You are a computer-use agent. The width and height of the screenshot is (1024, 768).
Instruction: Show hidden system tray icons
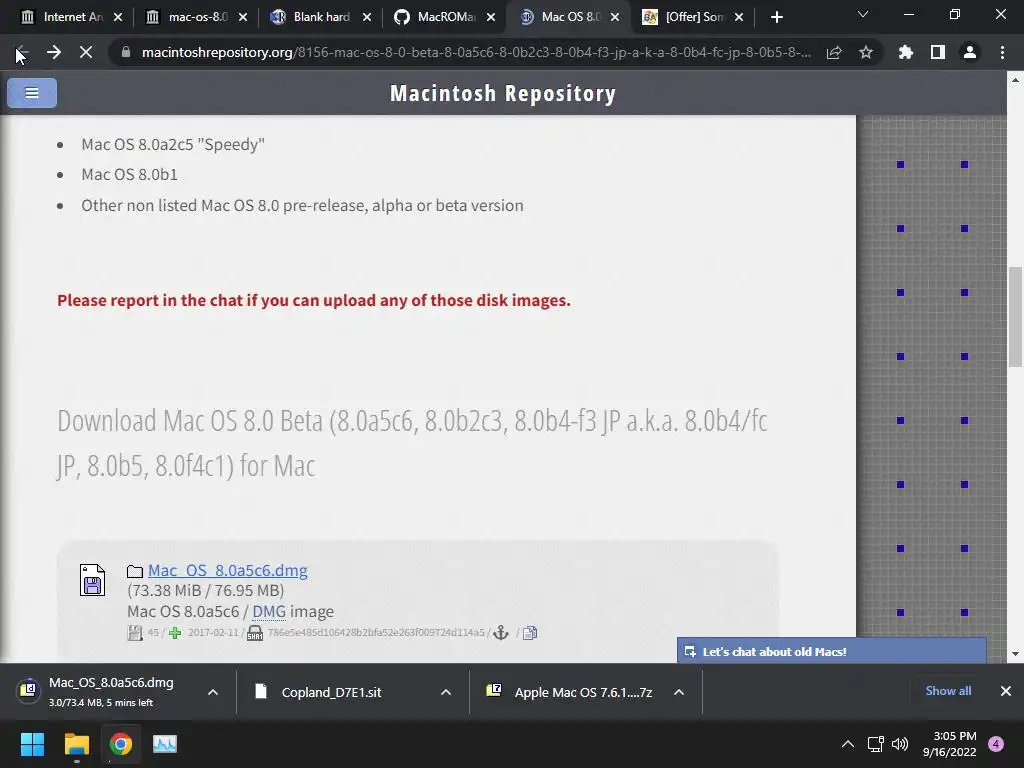pos(847,744)
